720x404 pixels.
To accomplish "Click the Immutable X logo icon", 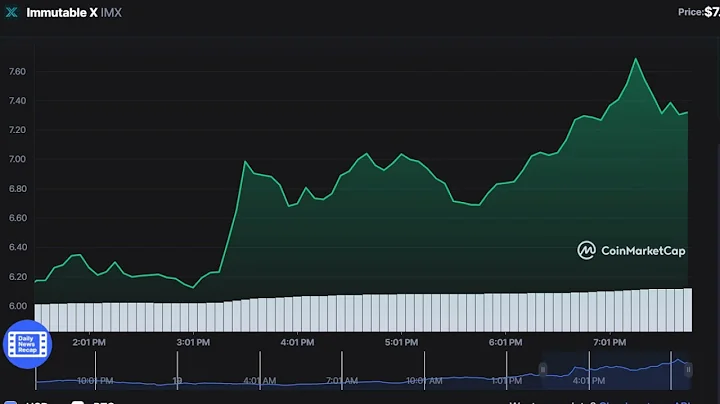I will tap(11, 12).
